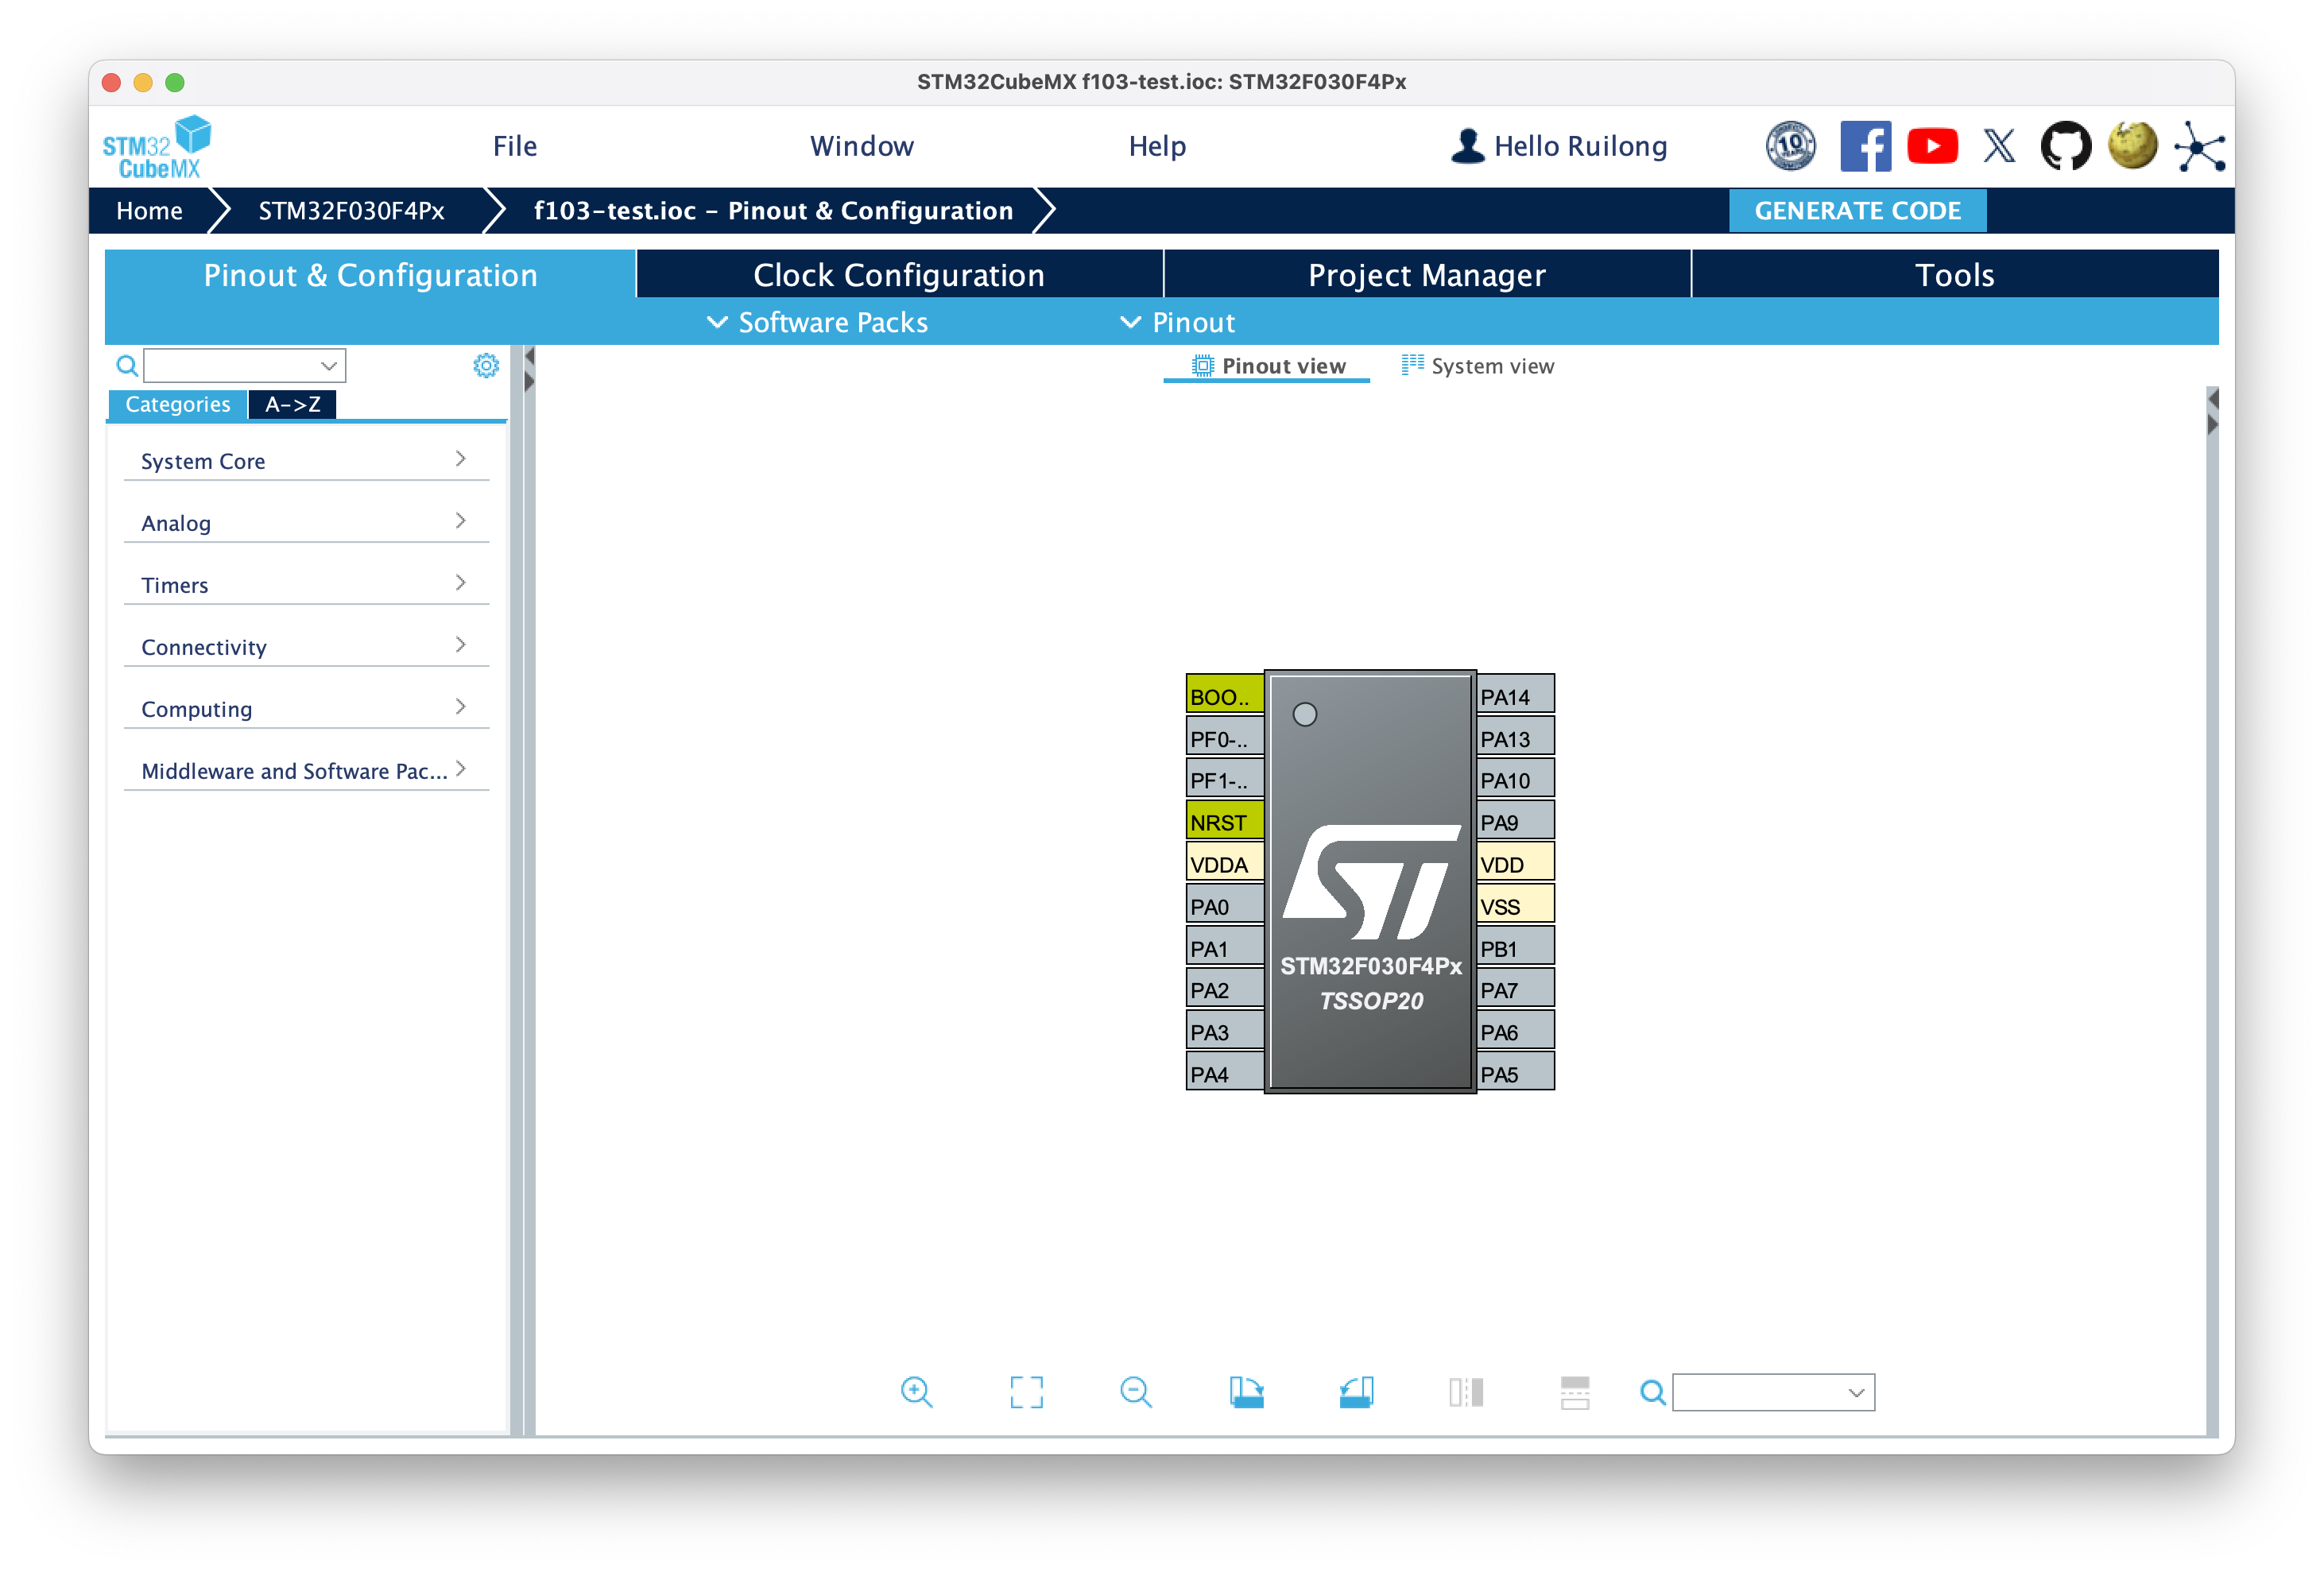
Task: Click the pin search magnifier icon
Action: coord(1653,1392)
